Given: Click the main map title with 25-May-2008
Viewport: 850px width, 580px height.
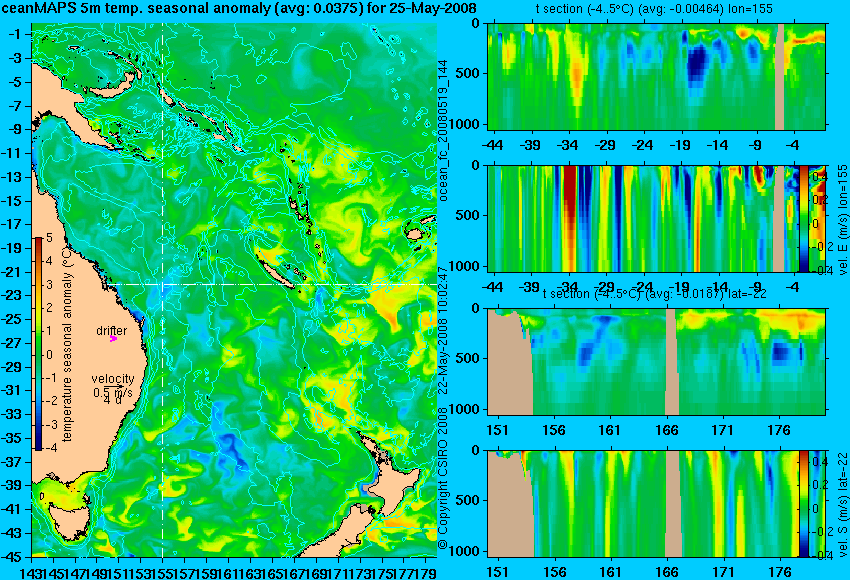Looking at the screenshot, I should pyautogui.click(x=240, y=8).
